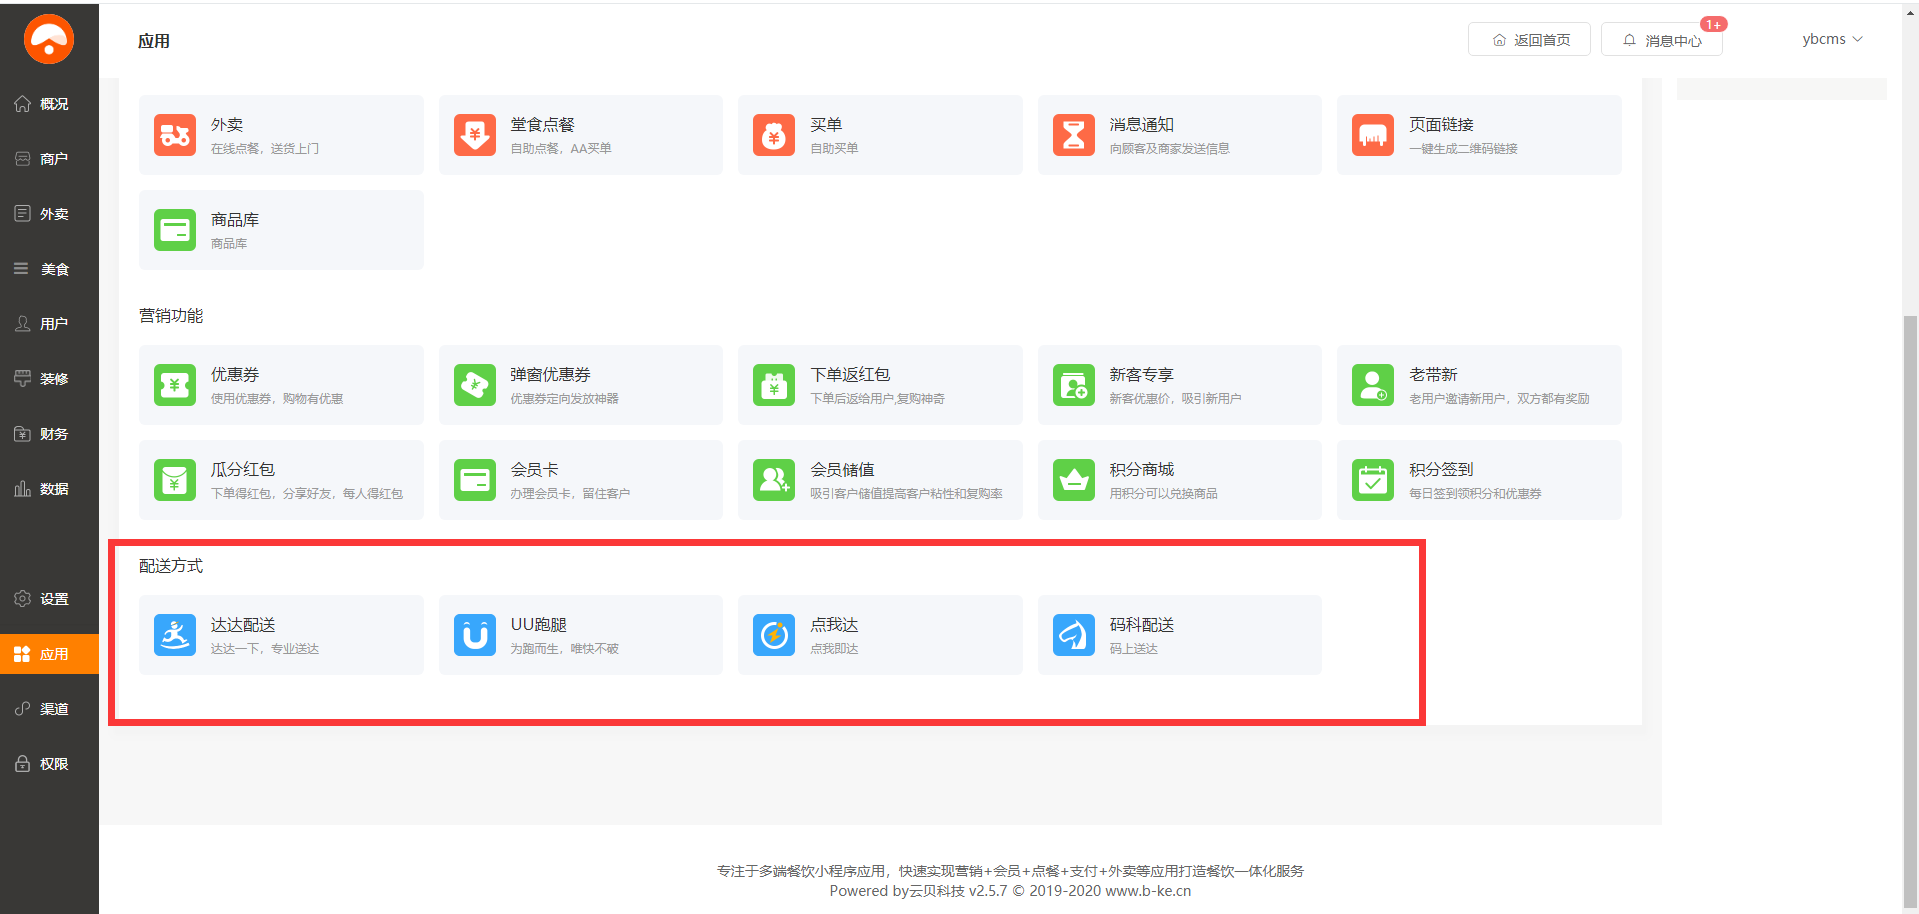Open the 点我达 delivery icon
This screenshot has height=914, width=1919.
click(774, 635)
